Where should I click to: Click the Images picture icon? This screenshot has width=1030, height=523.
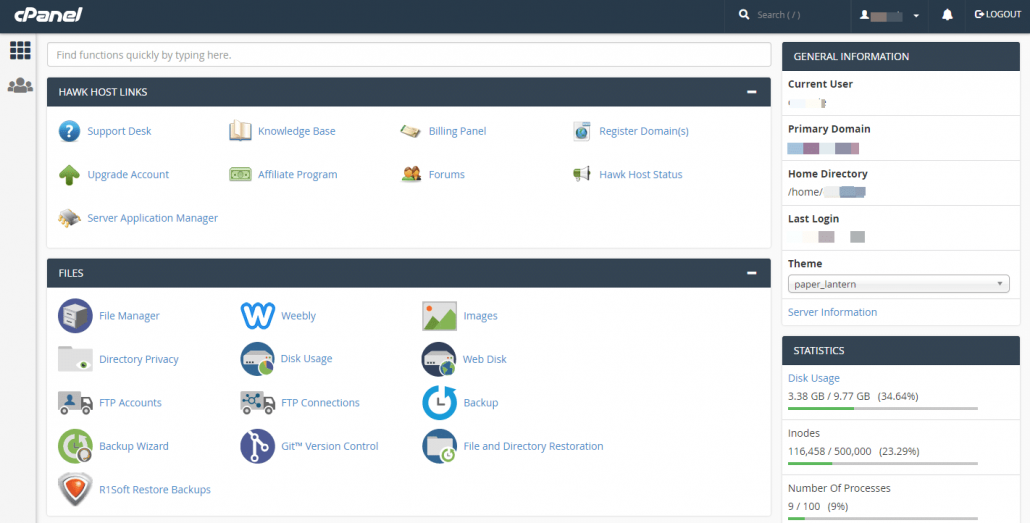439,316
